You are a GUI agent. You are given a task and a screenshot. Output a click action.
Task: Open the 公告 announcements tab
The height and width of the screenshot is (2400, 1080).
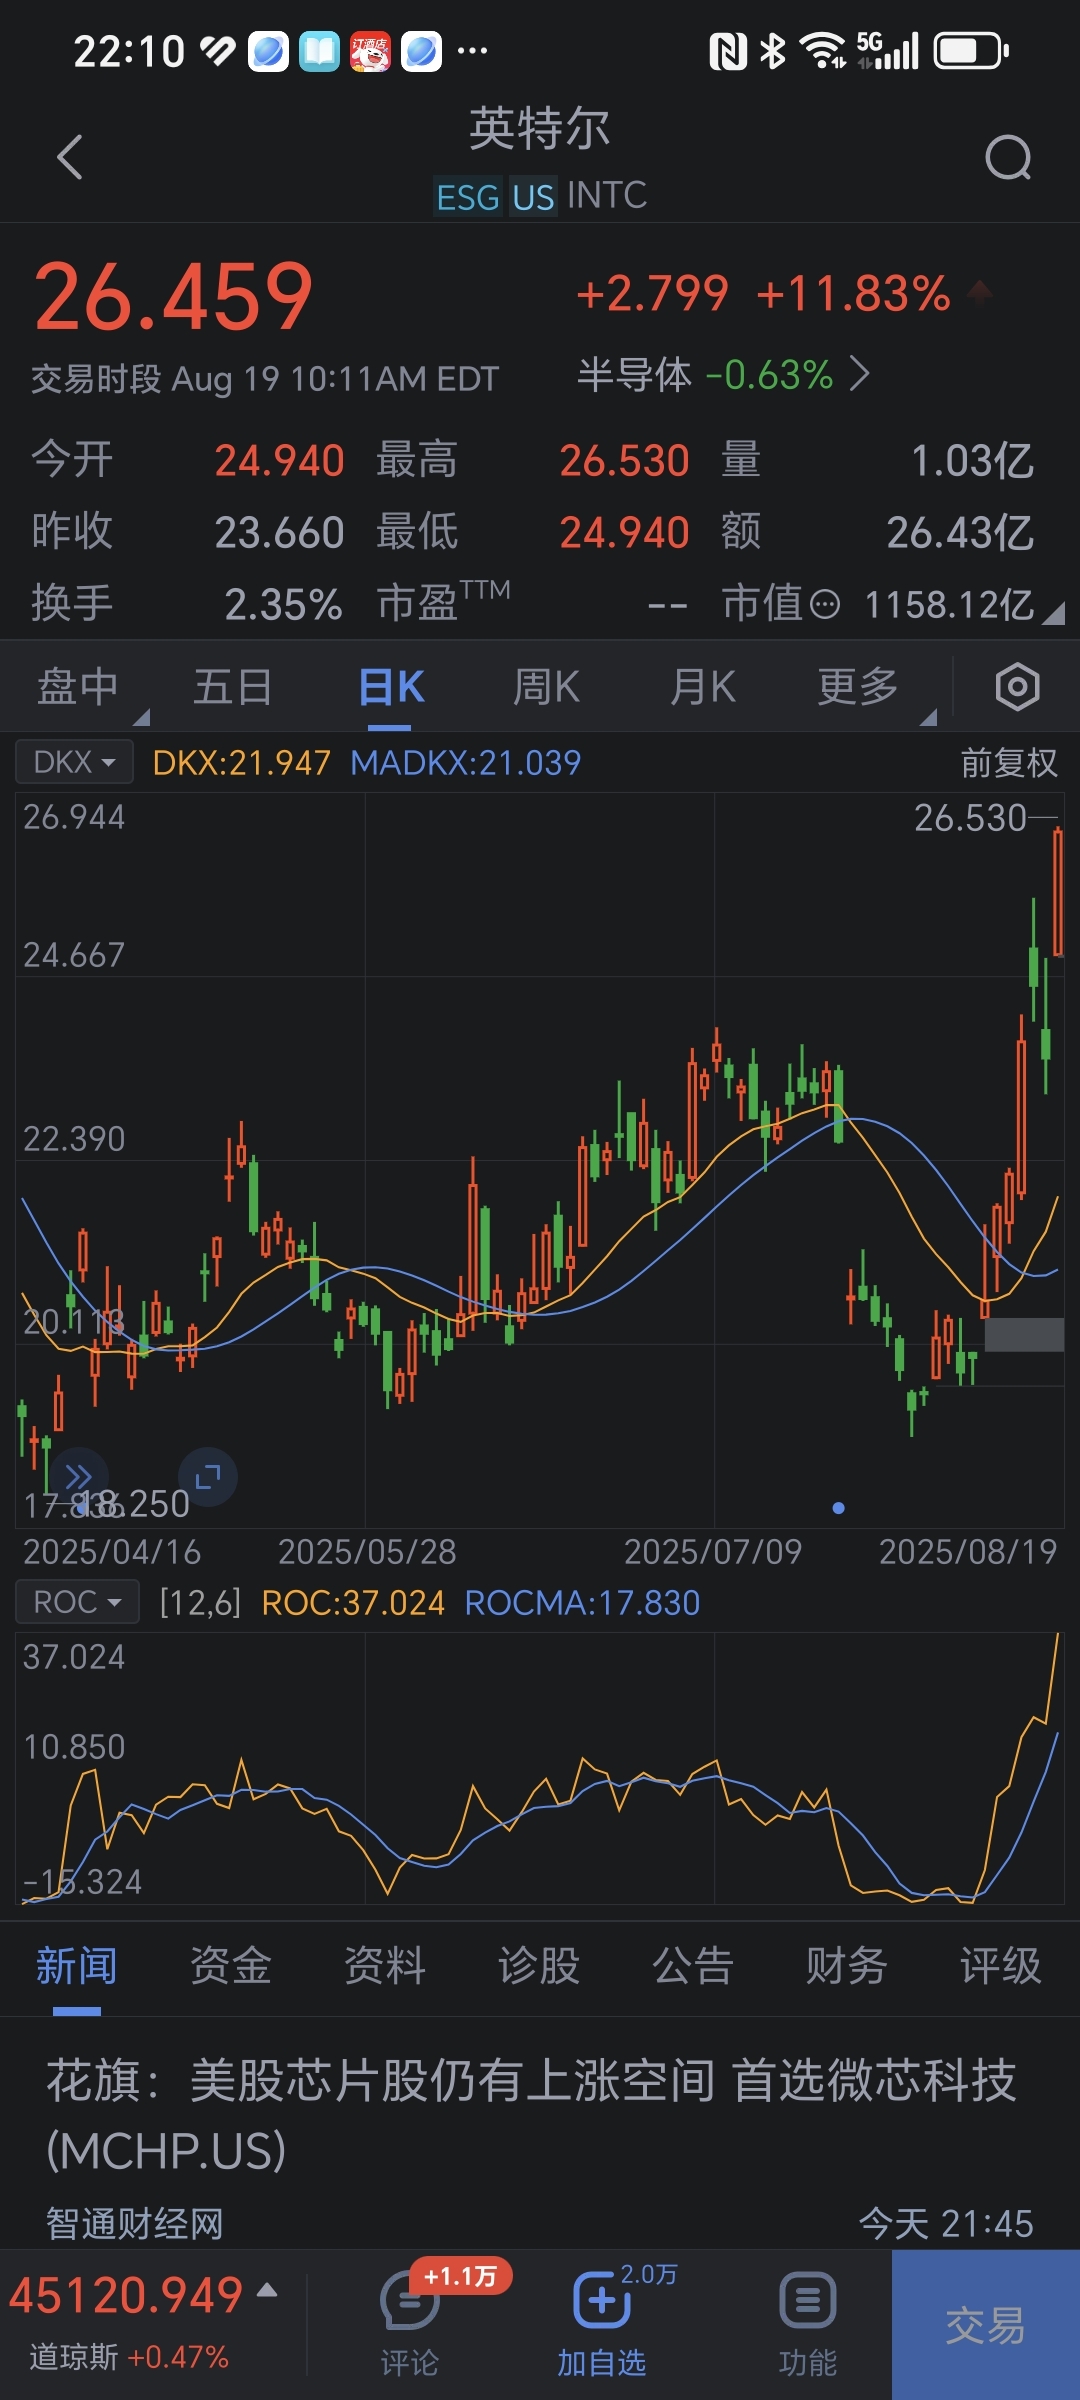pos(693,1966)
